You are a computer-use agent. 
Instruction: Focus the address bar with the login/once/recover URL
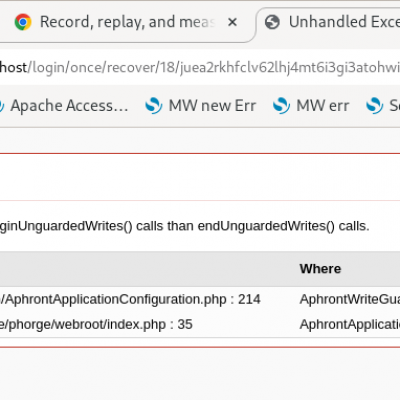click(x=200, y=67)
